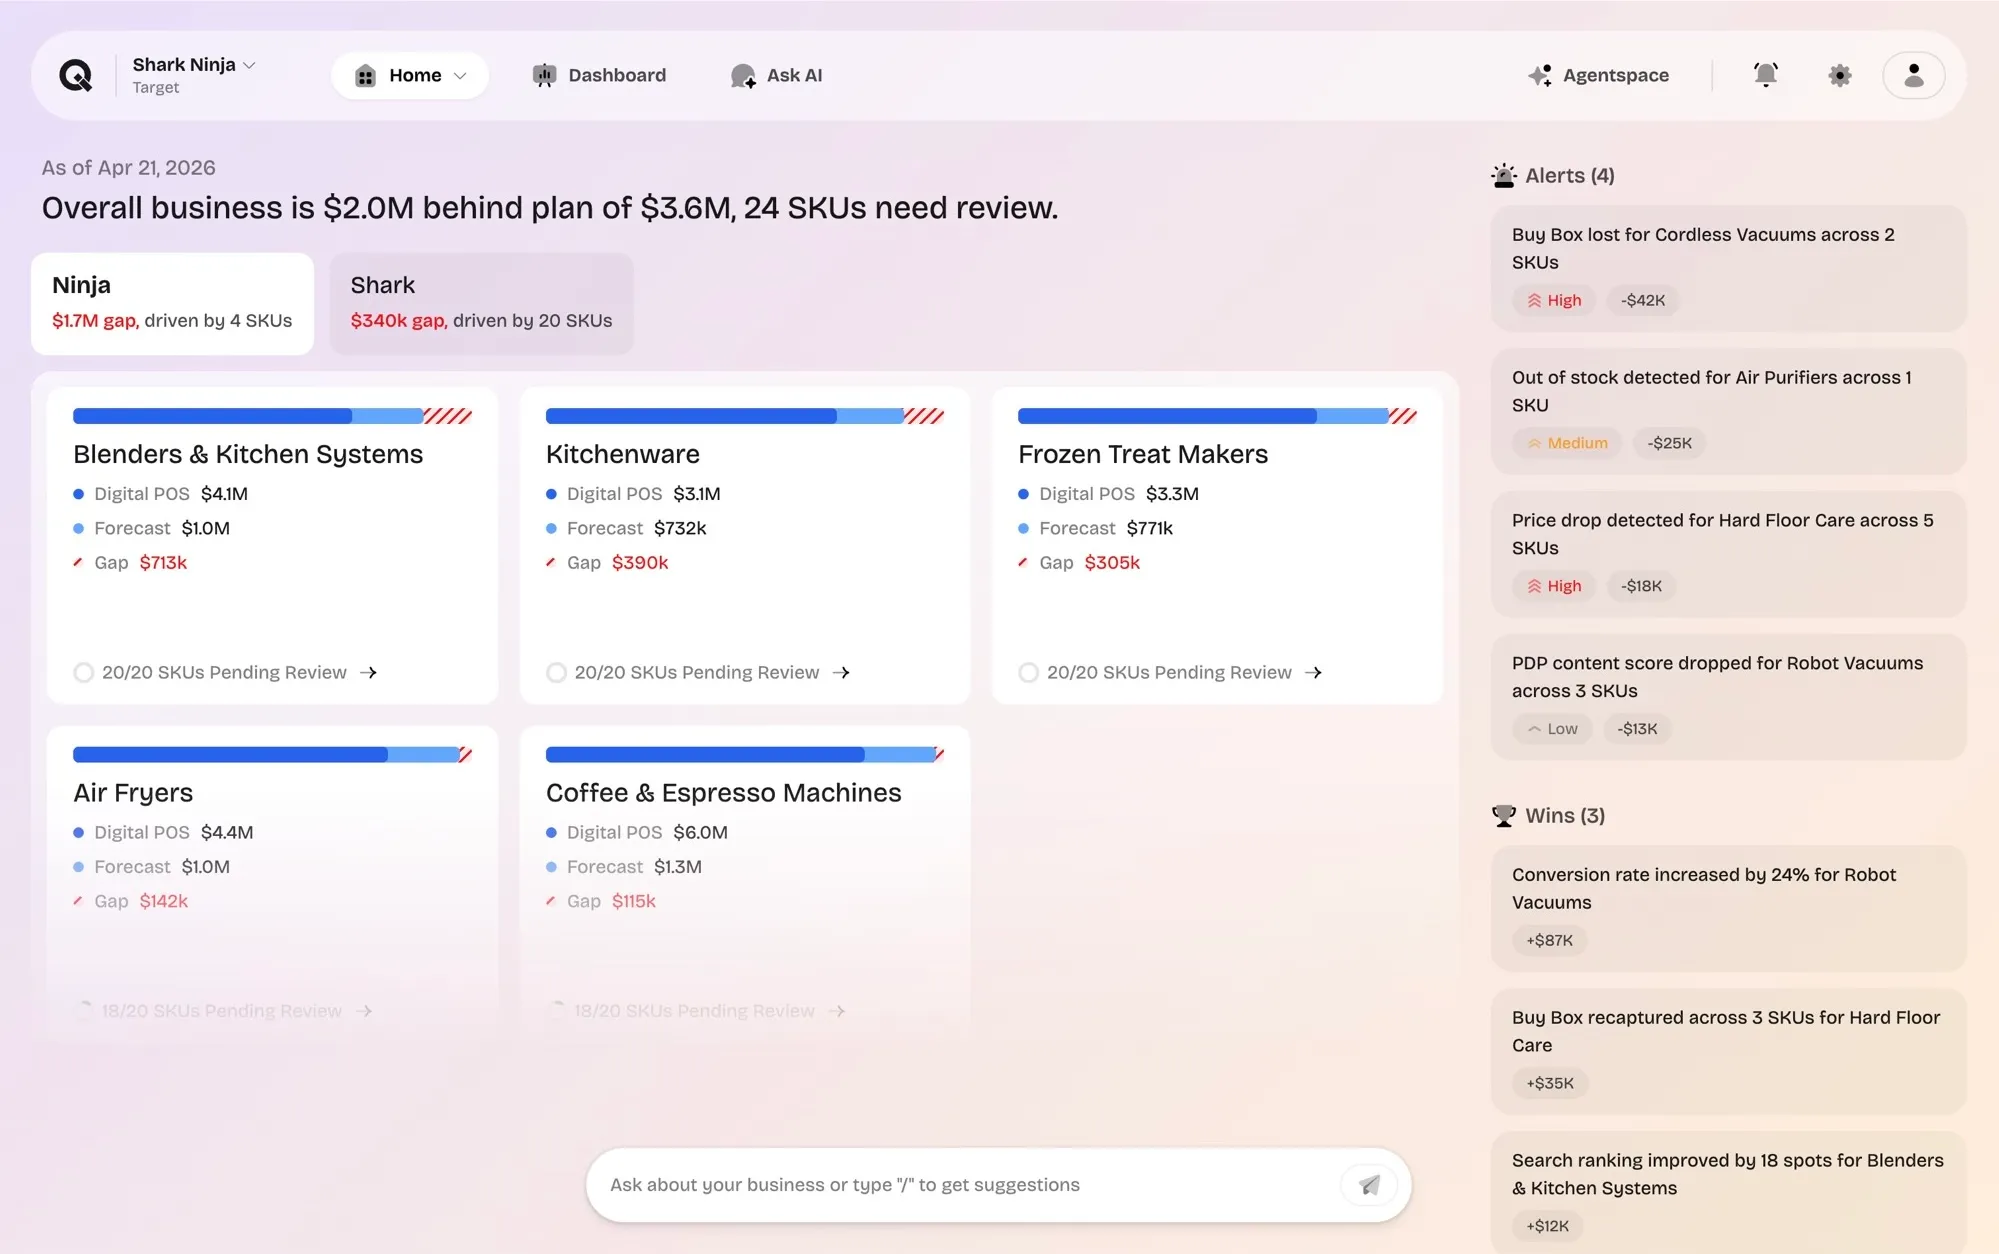Open the notifications bell

[x=1765, y=75]
